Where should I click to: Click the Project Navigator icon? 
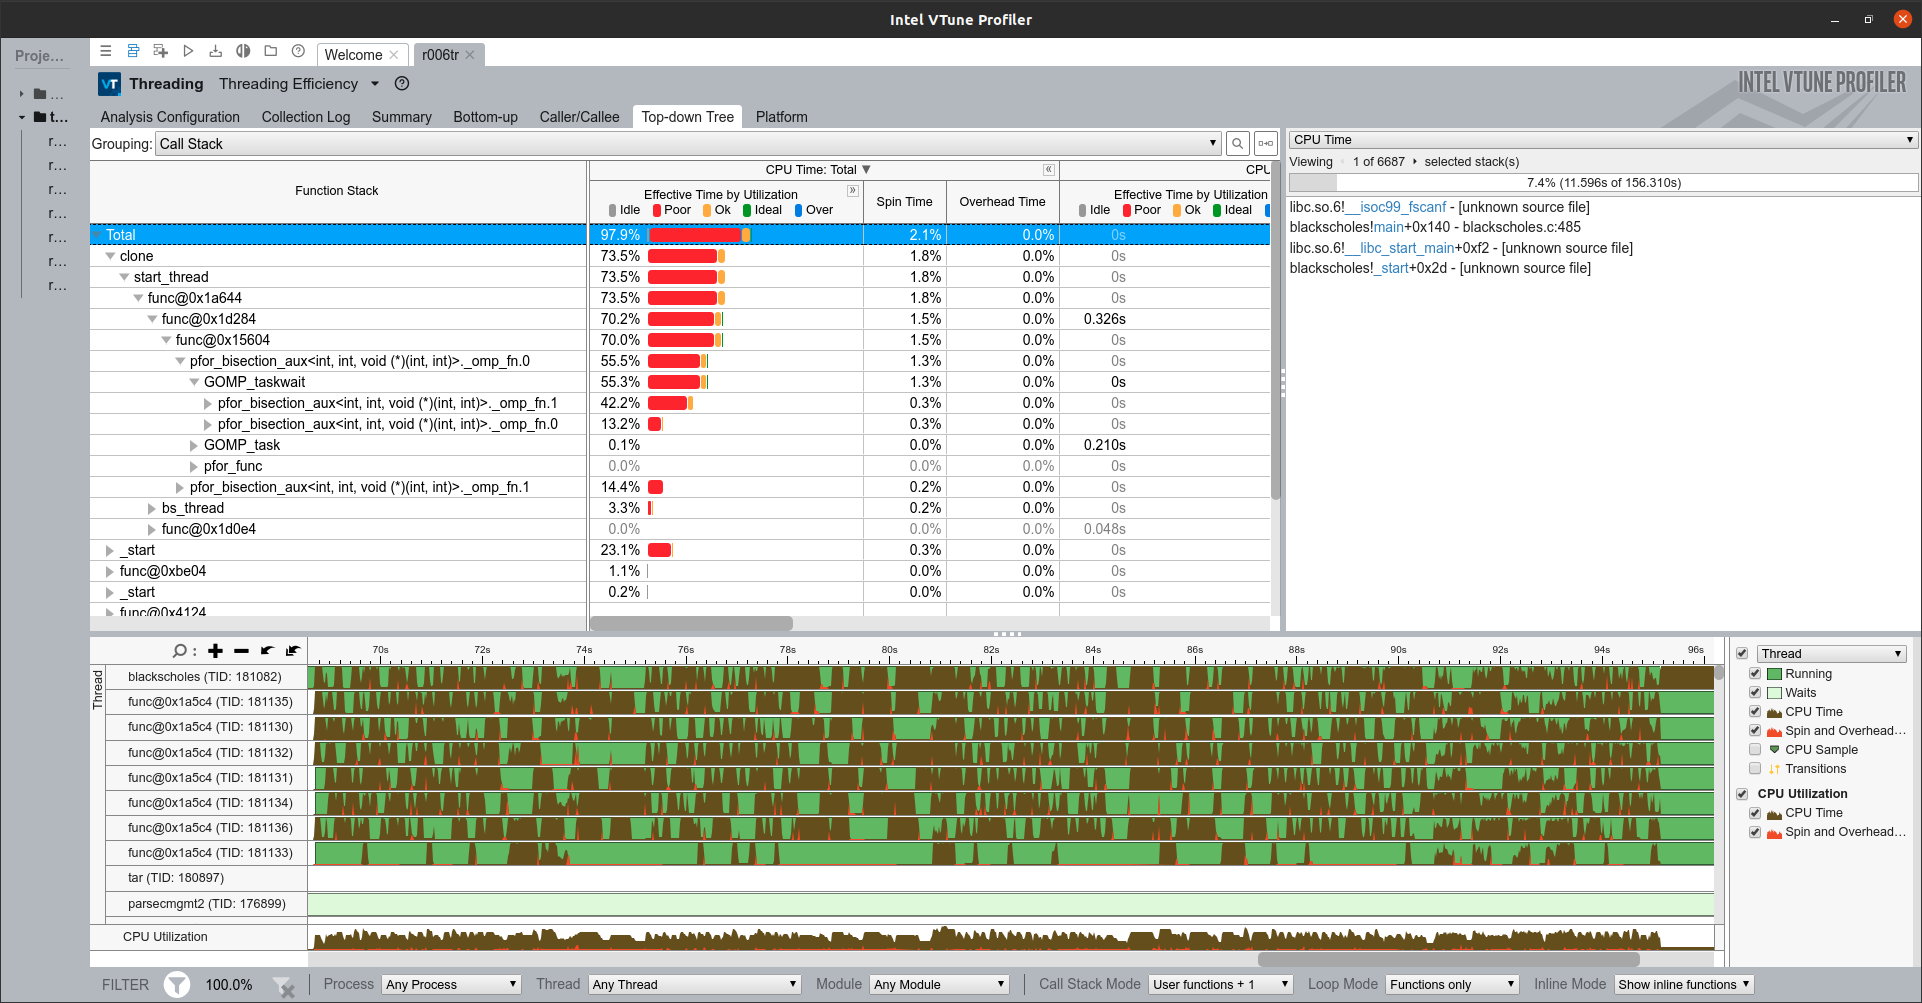pos(133,51)
